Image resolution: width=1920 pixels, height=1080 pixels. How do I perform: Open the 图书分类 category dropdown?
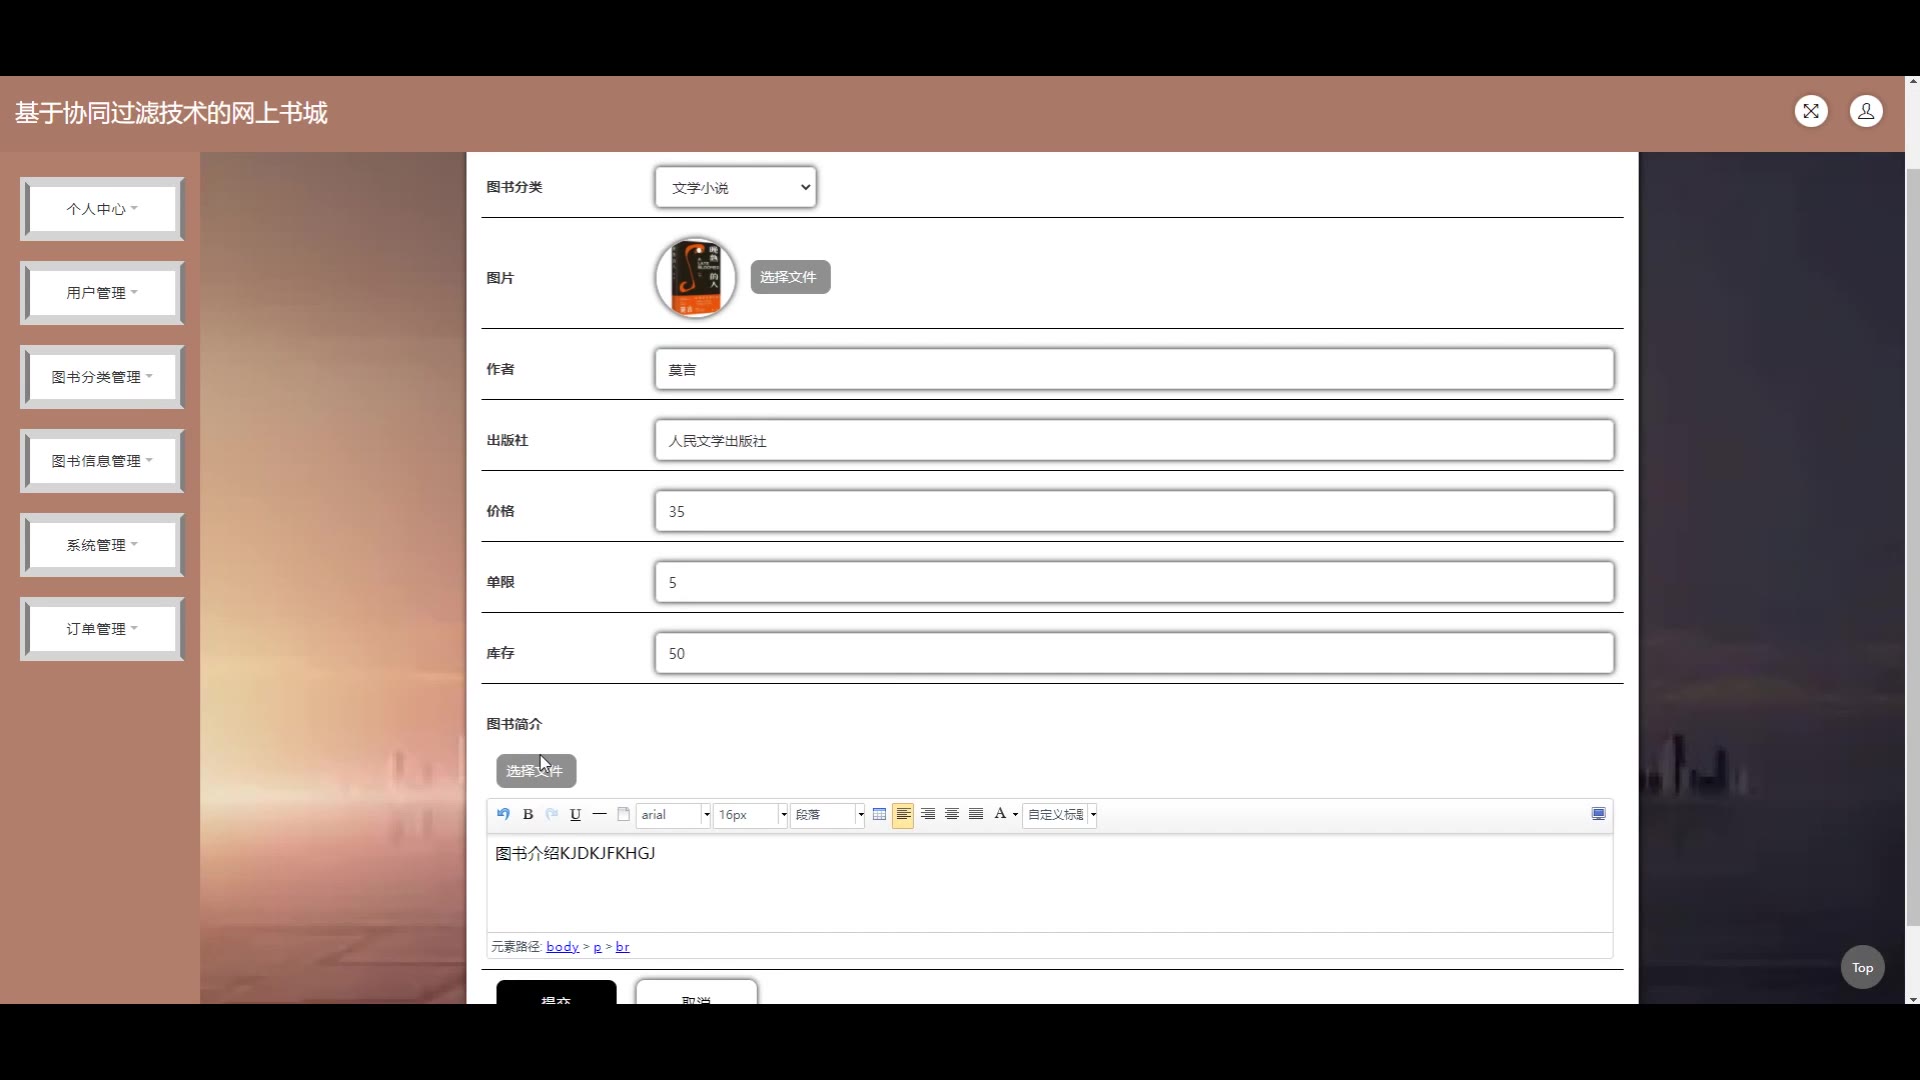click(736, 187)
